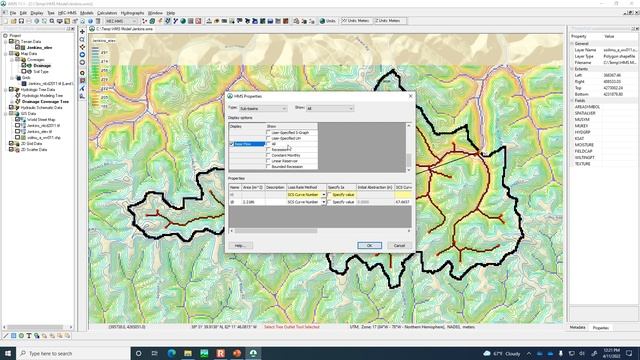Toggle Specify value checkbox for basin 1B
Screen dimensions: 640x360
pyautogui.click(x=329, y=202)
